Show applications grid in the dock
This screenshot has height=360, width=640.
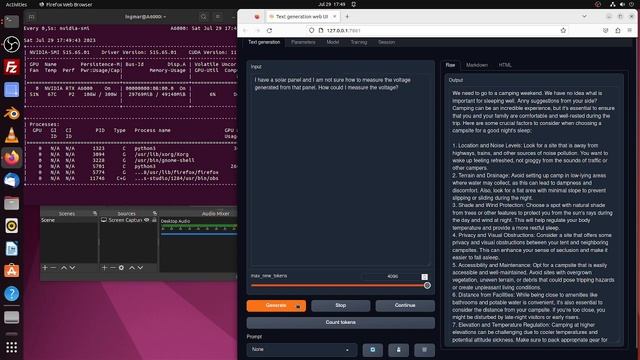(11, 347)
